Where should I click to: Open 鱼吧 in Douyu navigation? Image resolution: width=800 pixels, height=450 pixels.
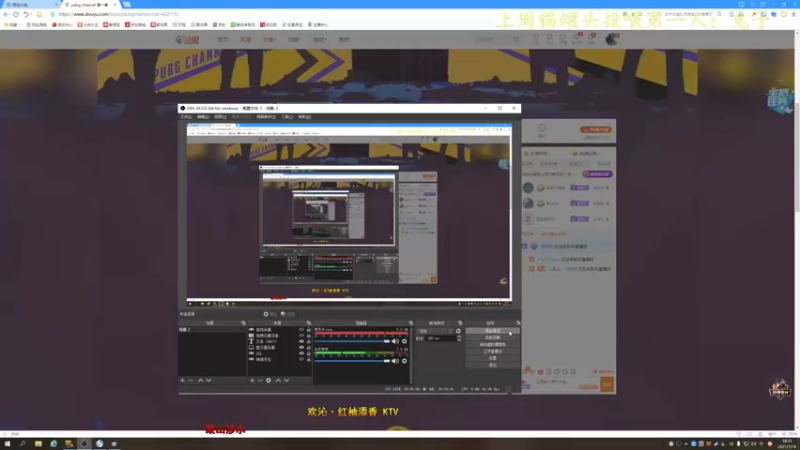click(344, 39)
